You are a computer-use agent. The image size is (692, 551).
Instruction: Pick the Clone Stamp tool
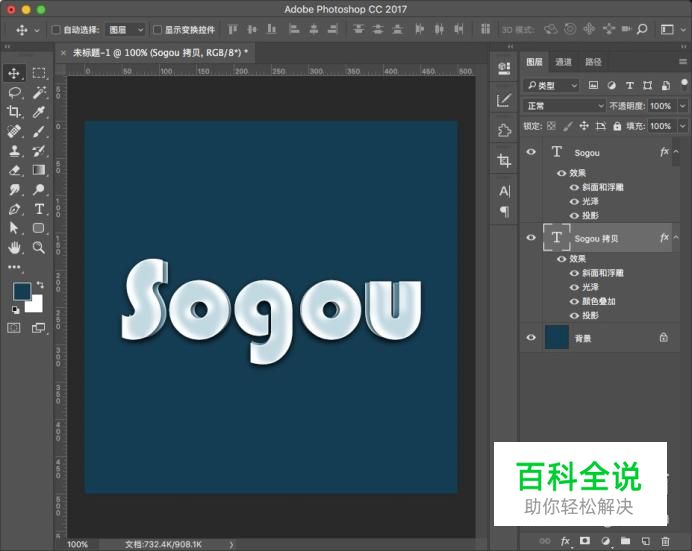(14, 151)
